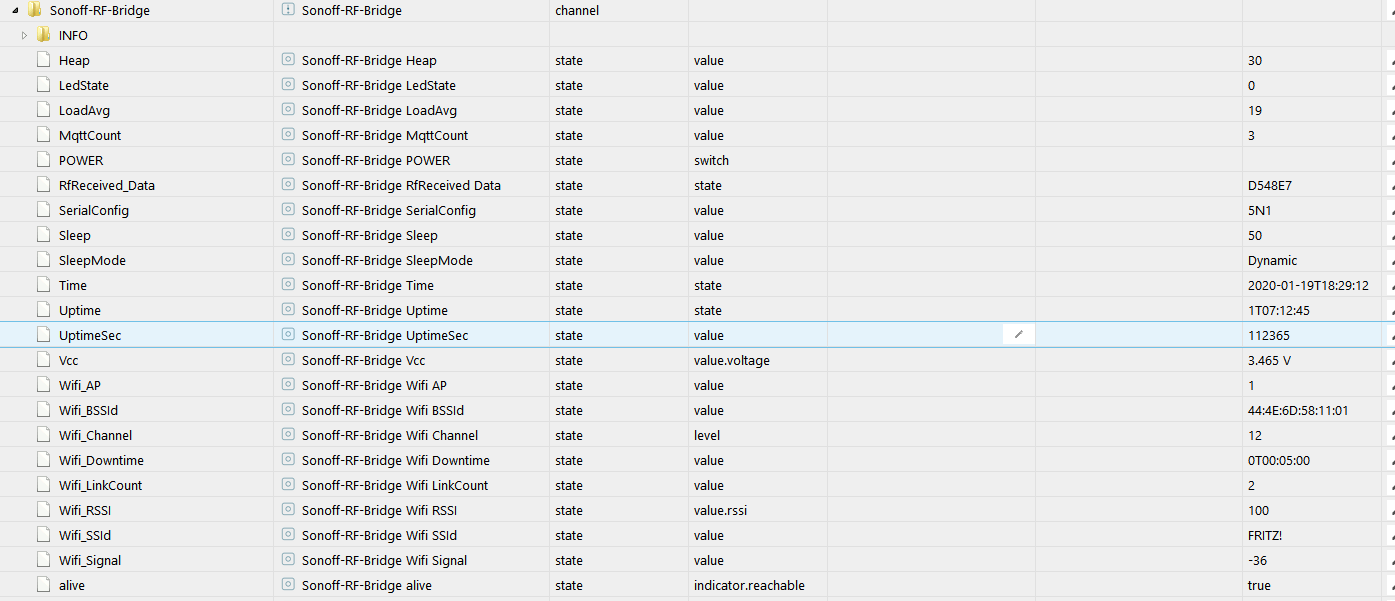
Task: Click the document icon beside RfReceived_Data
Action: [43, 185]
